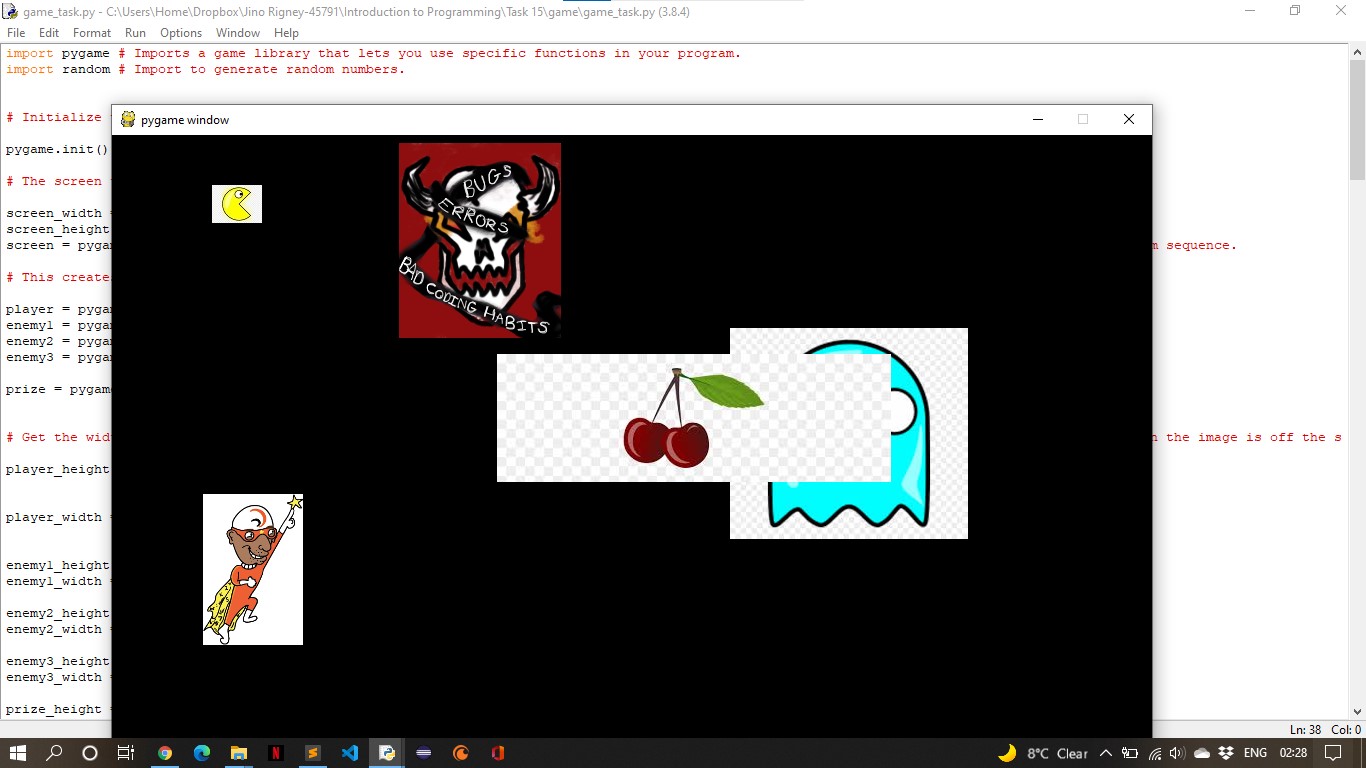Open the Window menu in IDLE

coord(238,33)
